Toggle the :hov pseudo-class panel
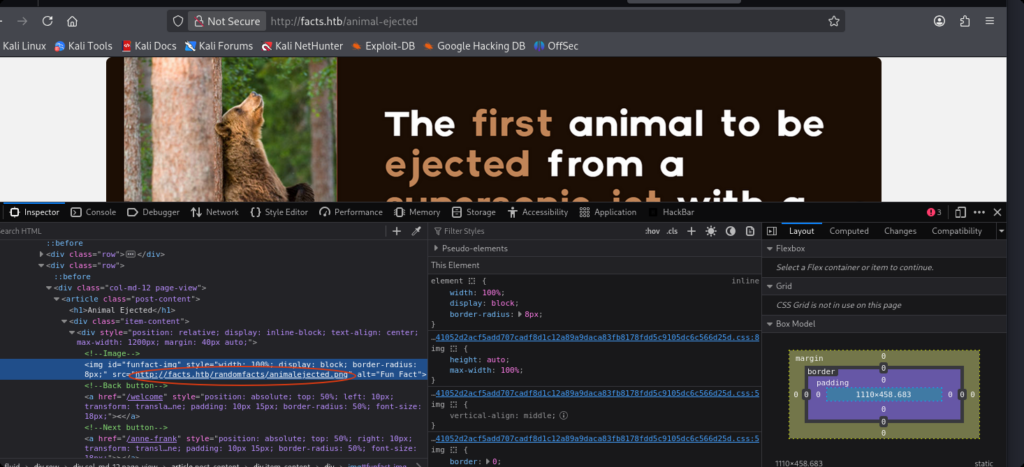 click(652, 231)
